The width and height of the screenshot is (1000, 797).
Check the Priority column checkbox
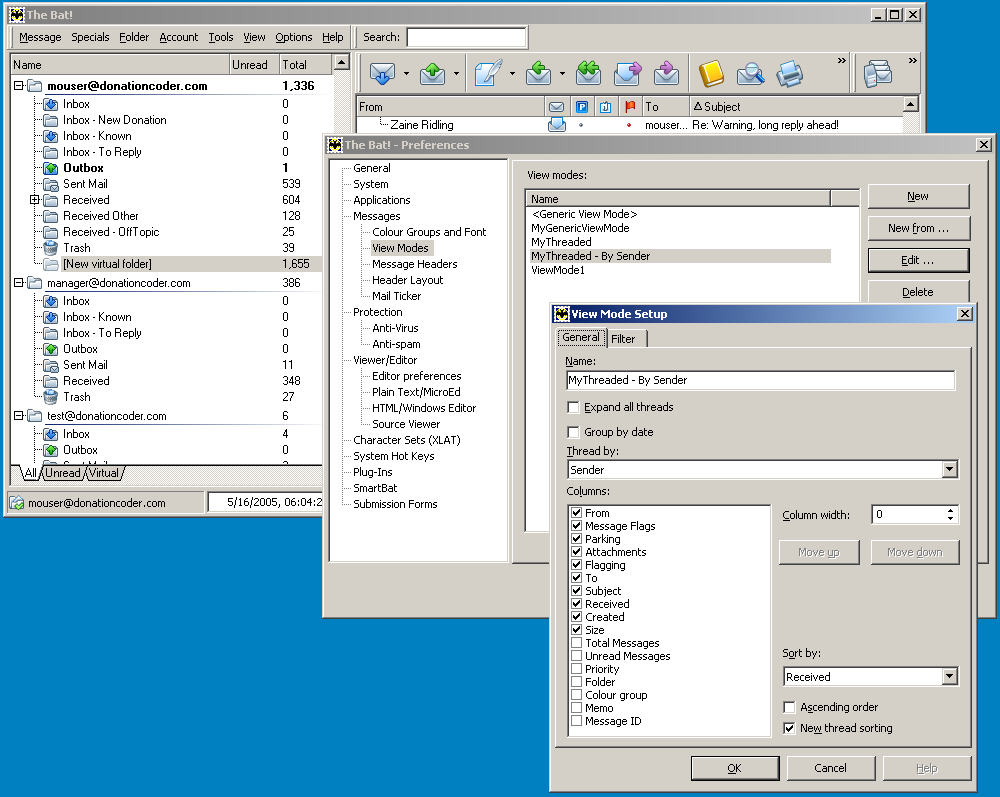(577, 669)
